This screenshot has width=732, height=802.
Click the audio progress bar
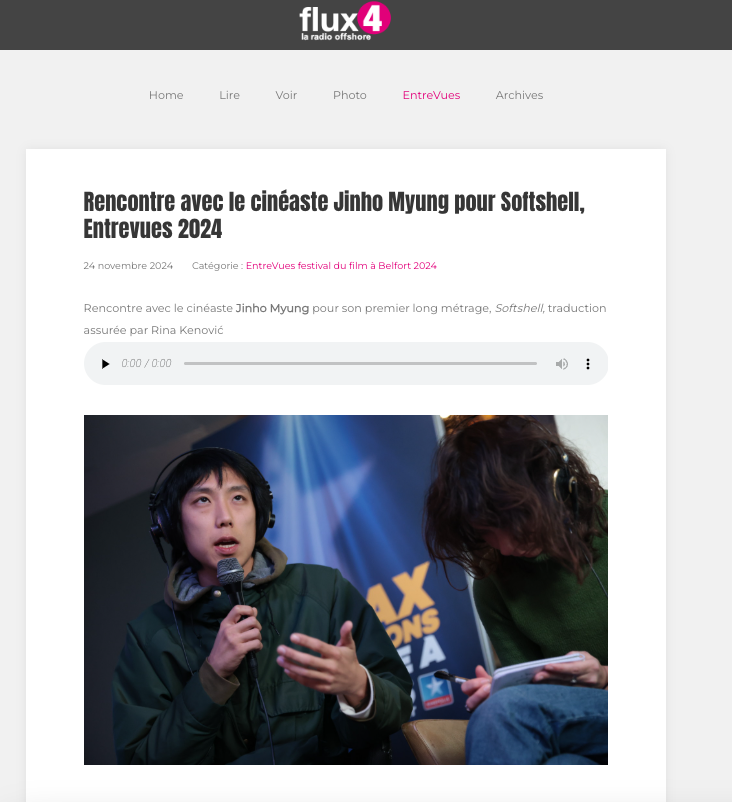[x=360, y=364]
